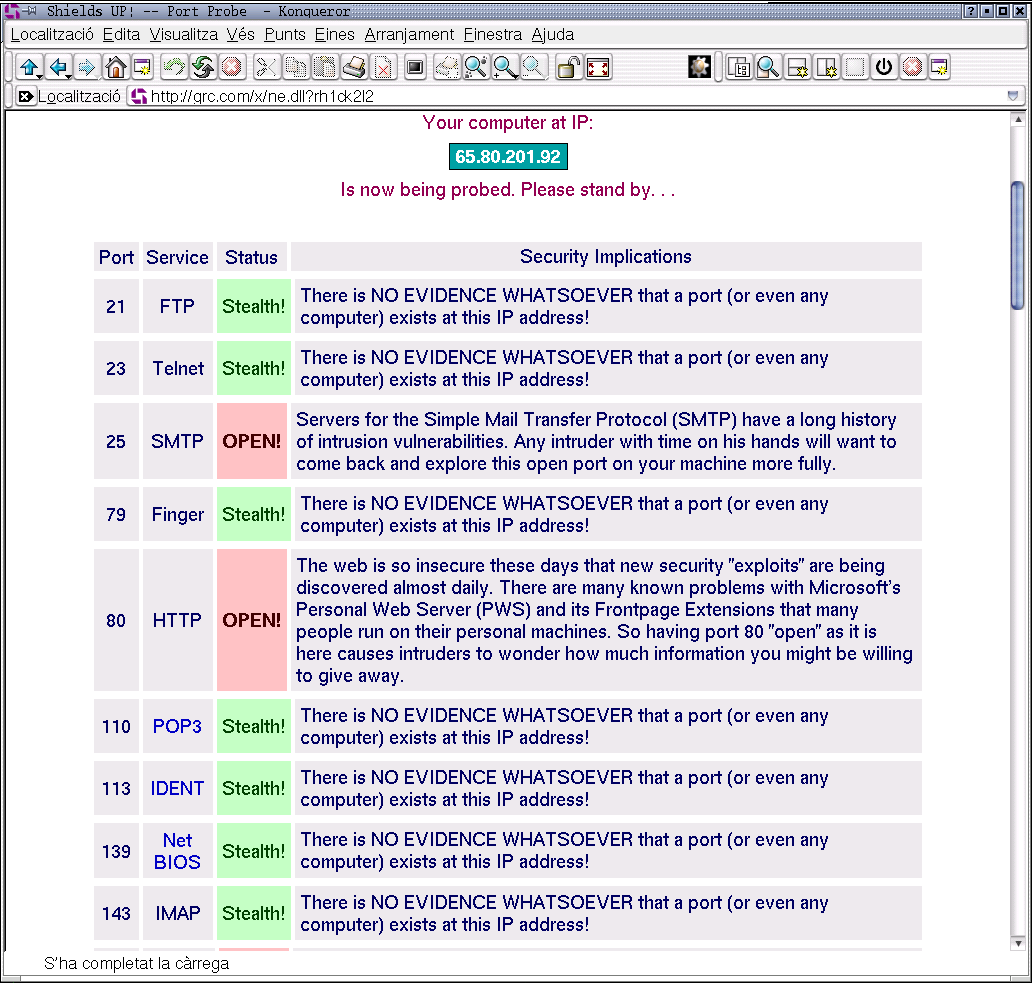
Task: Click the window menu icon in title bar
Action: pos(11,11)
